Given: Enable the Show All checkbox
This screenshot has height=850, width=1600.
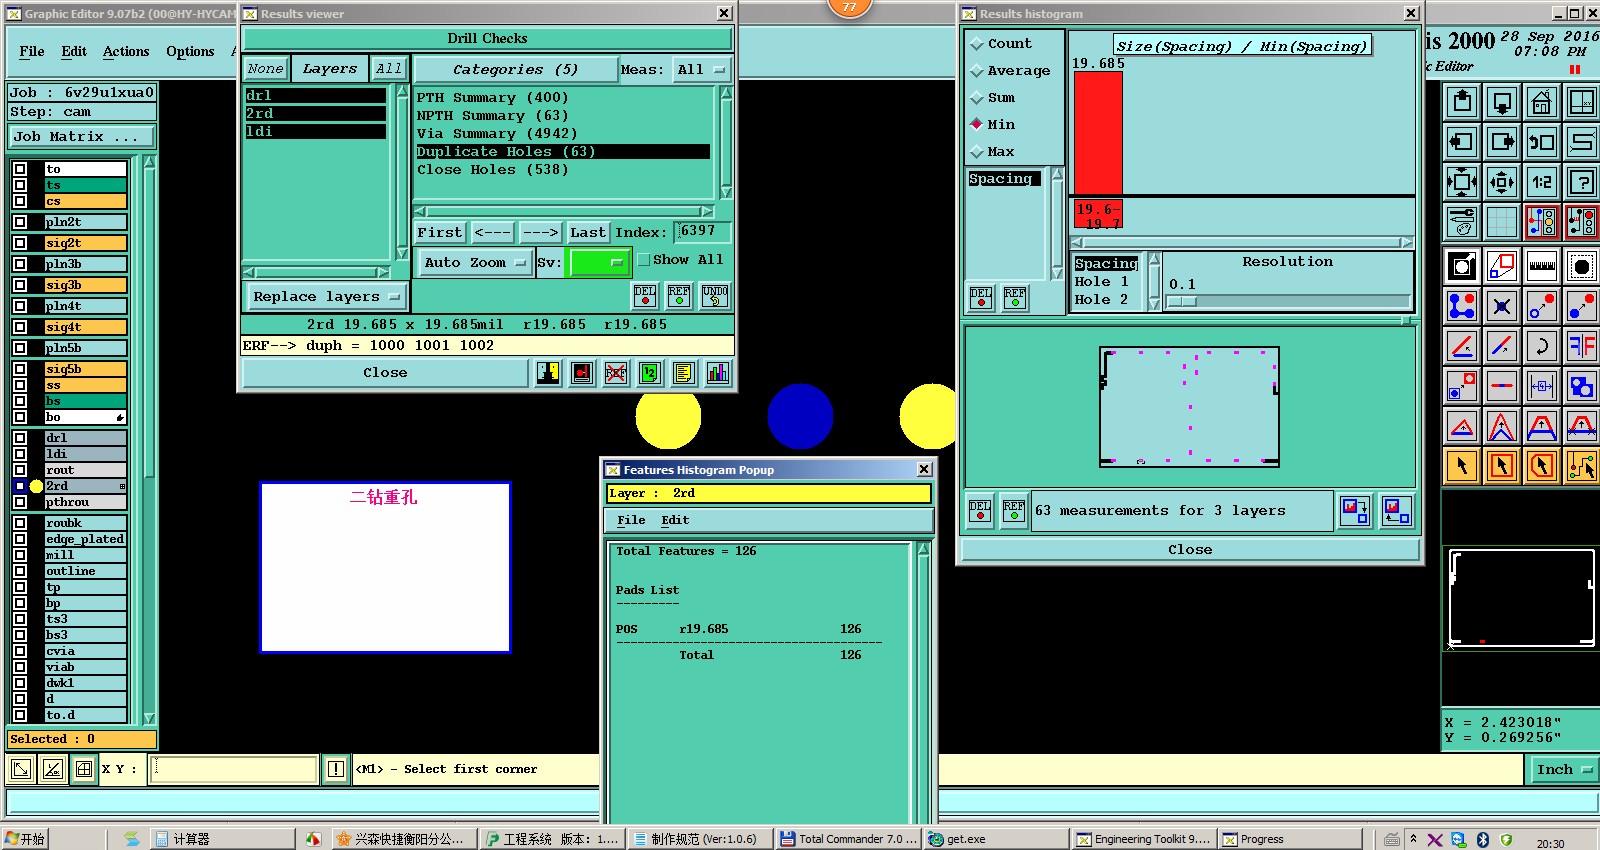Looking at the screenshot, I should tap(644, 260).
